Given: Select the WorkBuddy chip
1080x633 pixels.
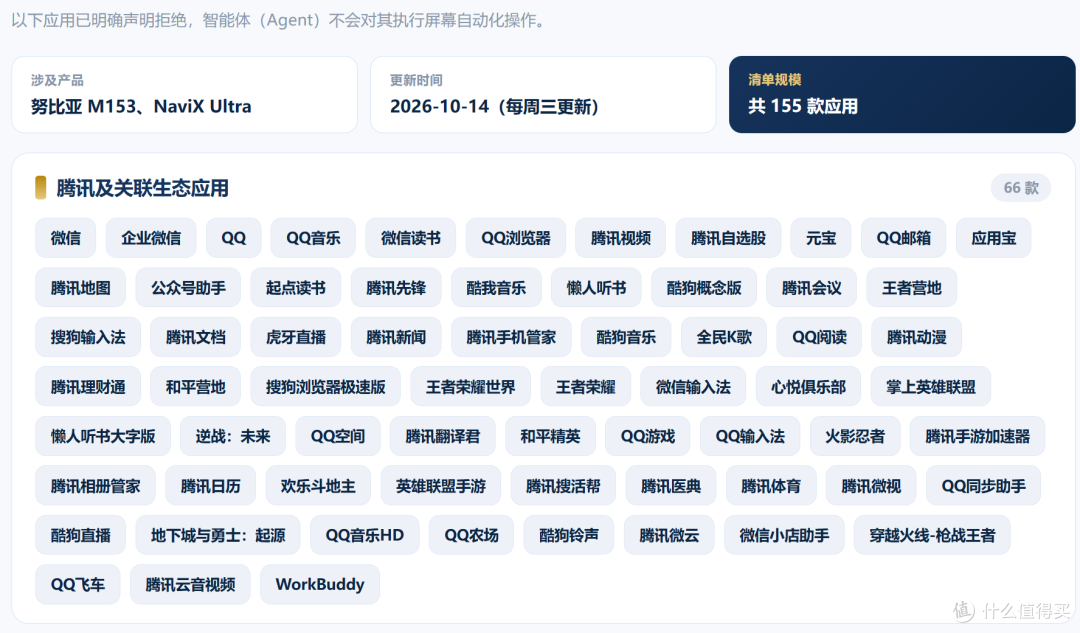Looking at the screenshot, I should click(x=320, y=585).
